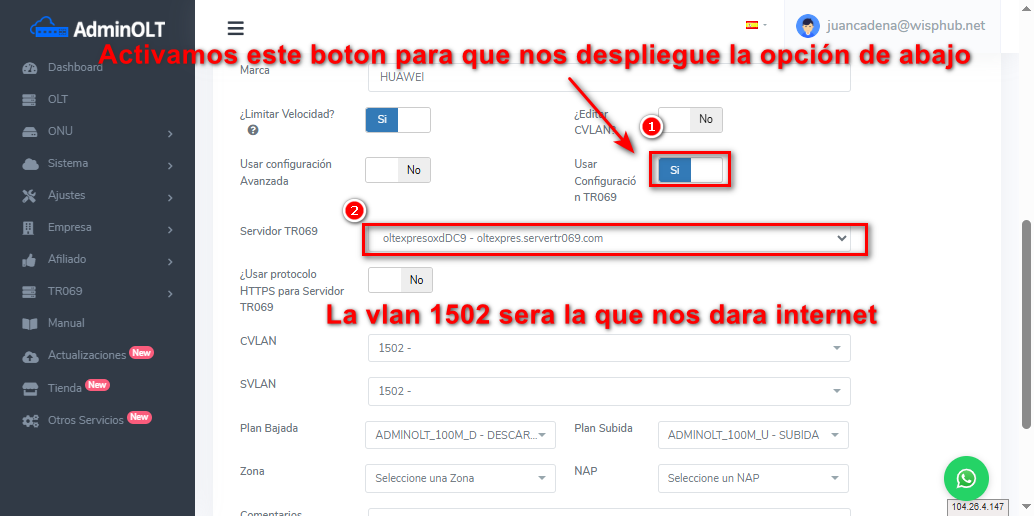Click the help icon under Limitar Velocidad
The width and height of the screenshot is (1034, 516).
[253, 130]
